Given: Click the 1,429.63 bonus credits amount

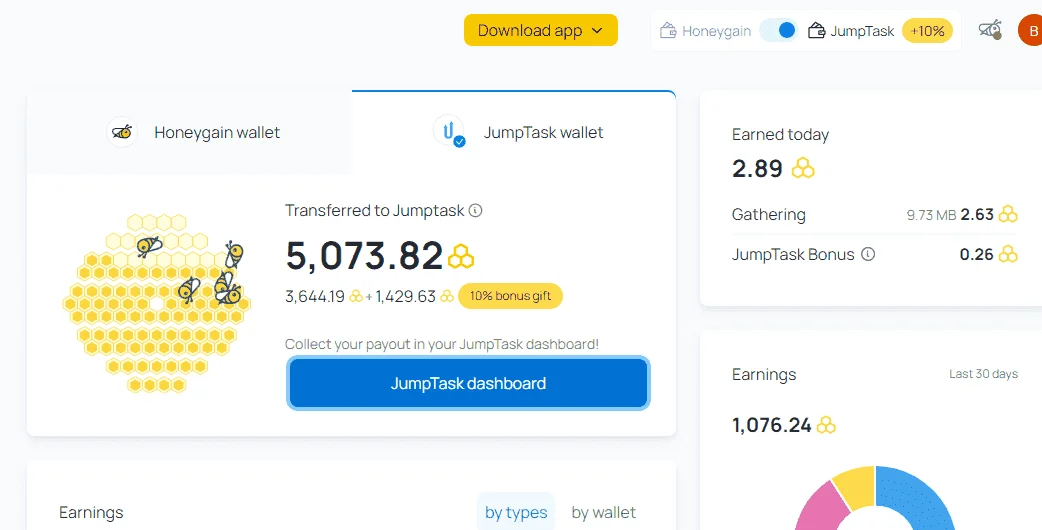Looking at the screenshot, I should [405, 296].
